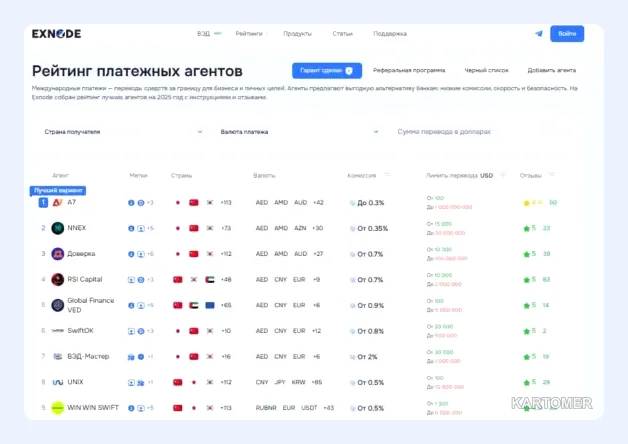Expand the Страна получателя dropdown

[x=123, y=132]
